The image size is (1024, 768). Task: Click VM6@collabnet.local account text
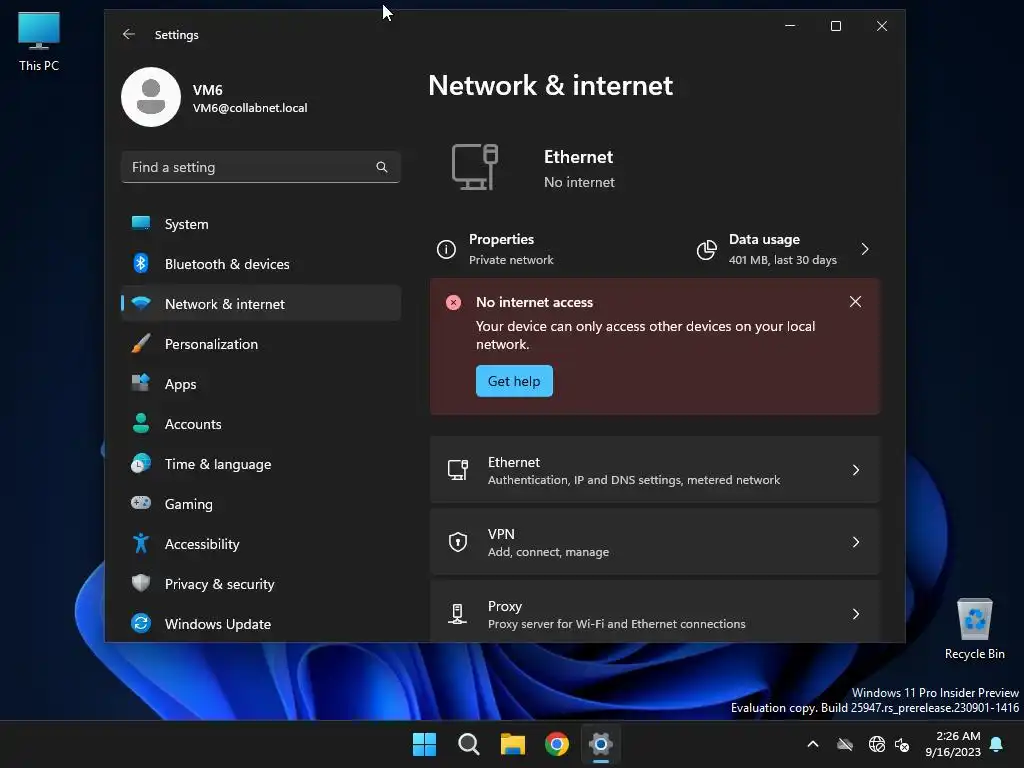tap(250, 108)
